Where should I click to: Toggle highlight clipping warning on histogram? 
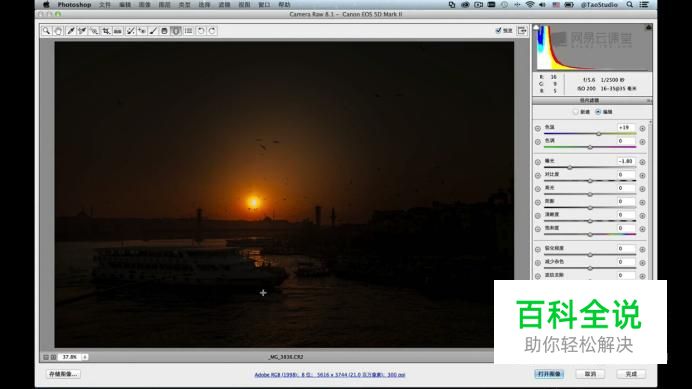click(648, 27)
